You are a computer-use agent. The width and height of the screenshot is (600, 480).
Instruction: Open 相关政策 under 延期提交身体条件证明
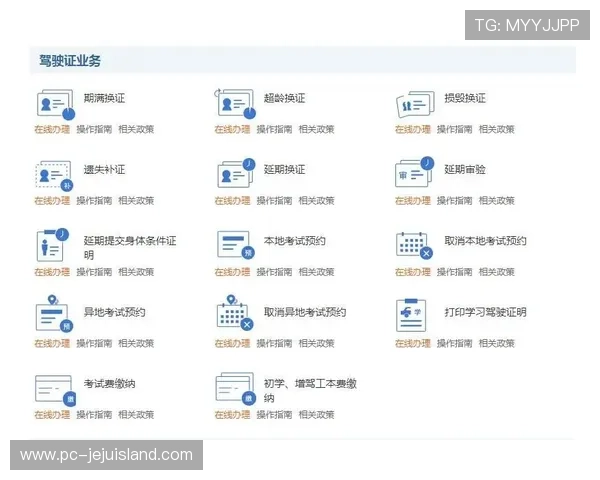pos(136,272)
